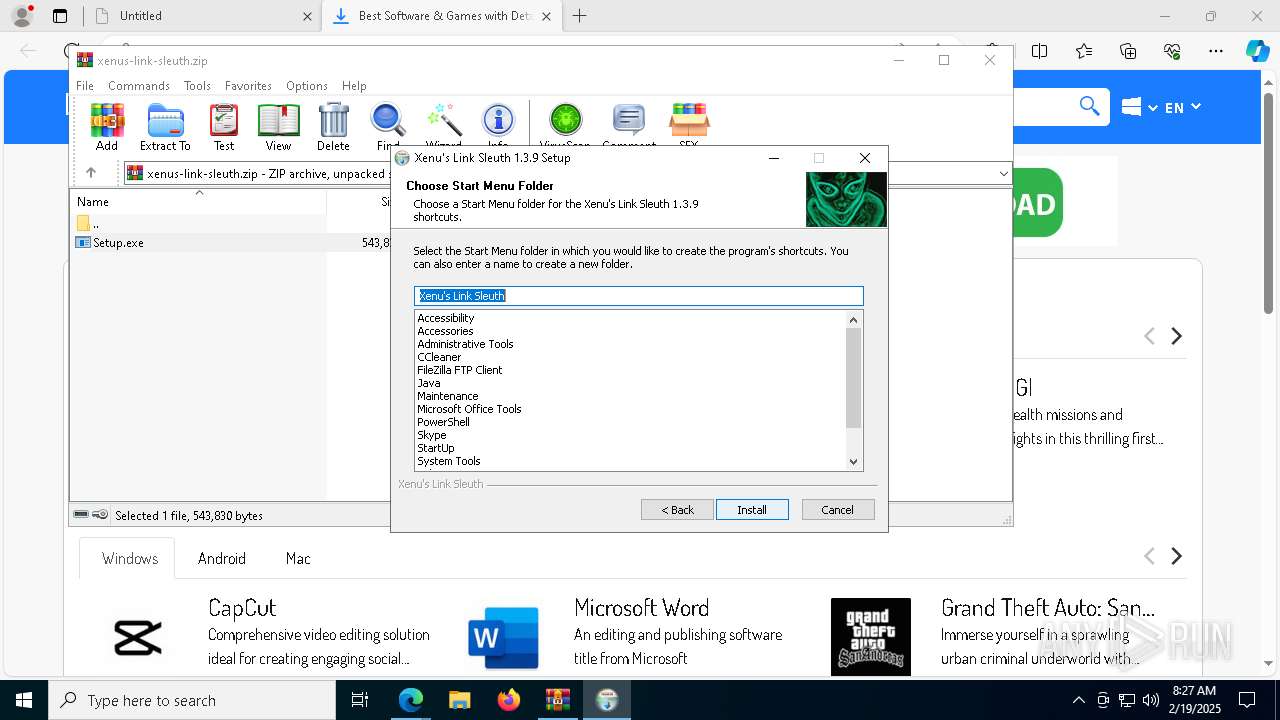Open Edge collections icon

click(x=1128, y=51)
